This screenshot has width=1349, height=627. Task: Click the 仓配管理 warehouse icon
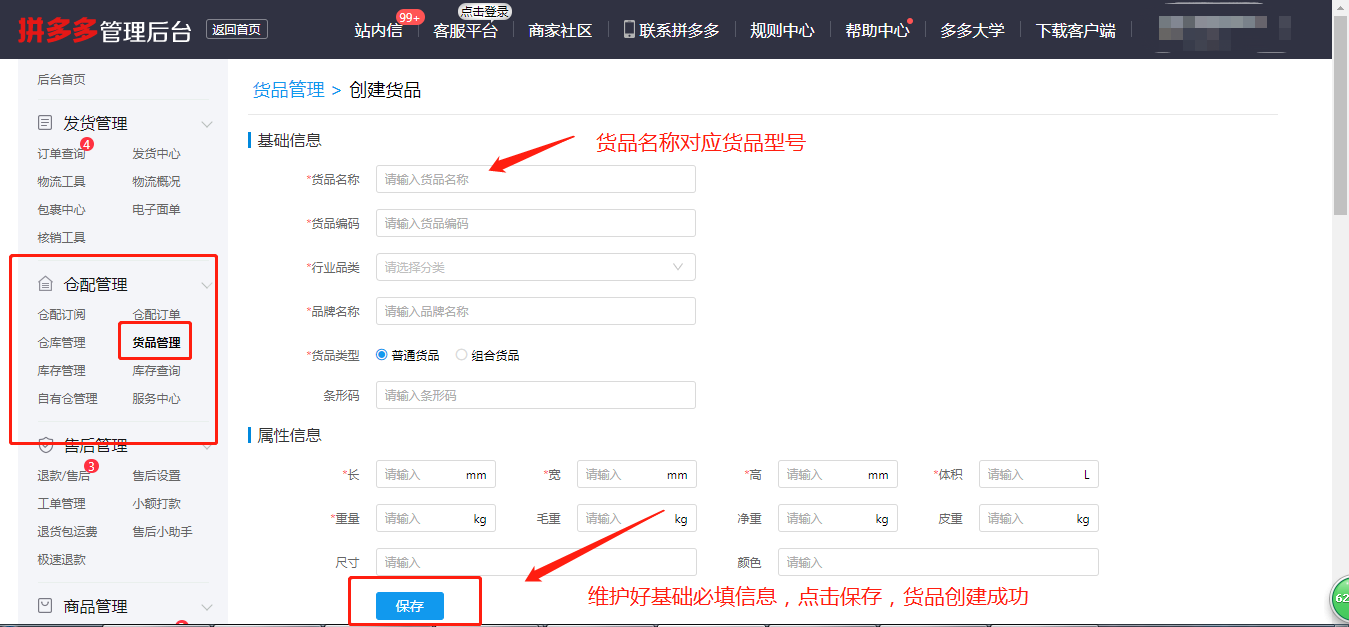pyautogui.click(x=45, y=284)
